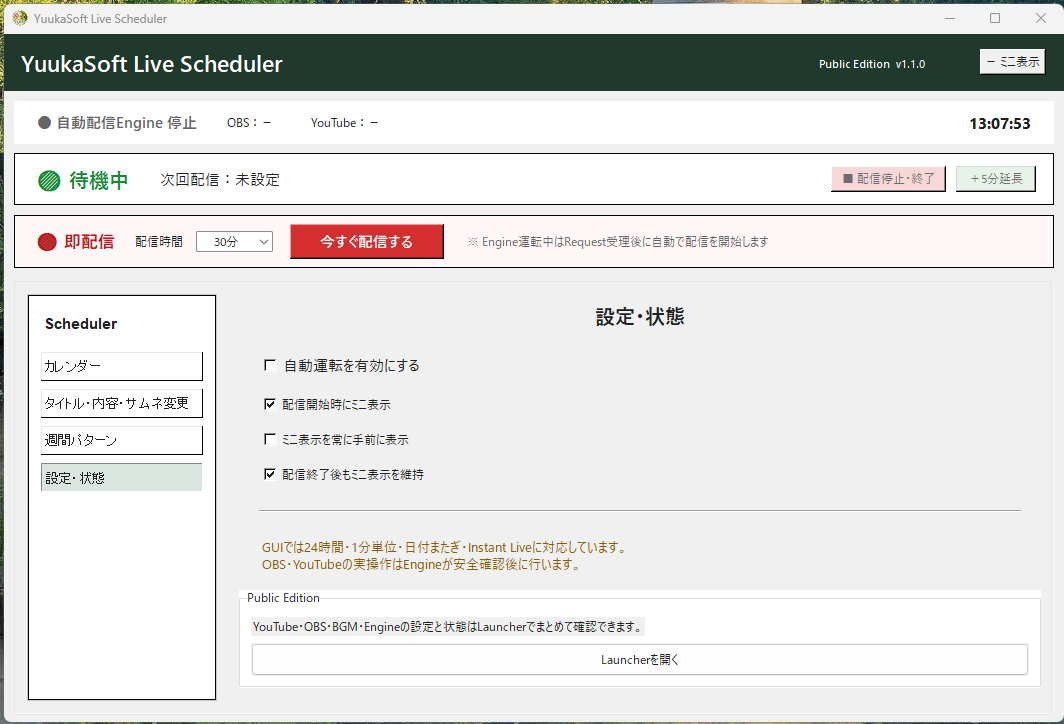Click the Public Edition group box label
The width and height of the screenshot is (1064, 724).
[283, 598]
